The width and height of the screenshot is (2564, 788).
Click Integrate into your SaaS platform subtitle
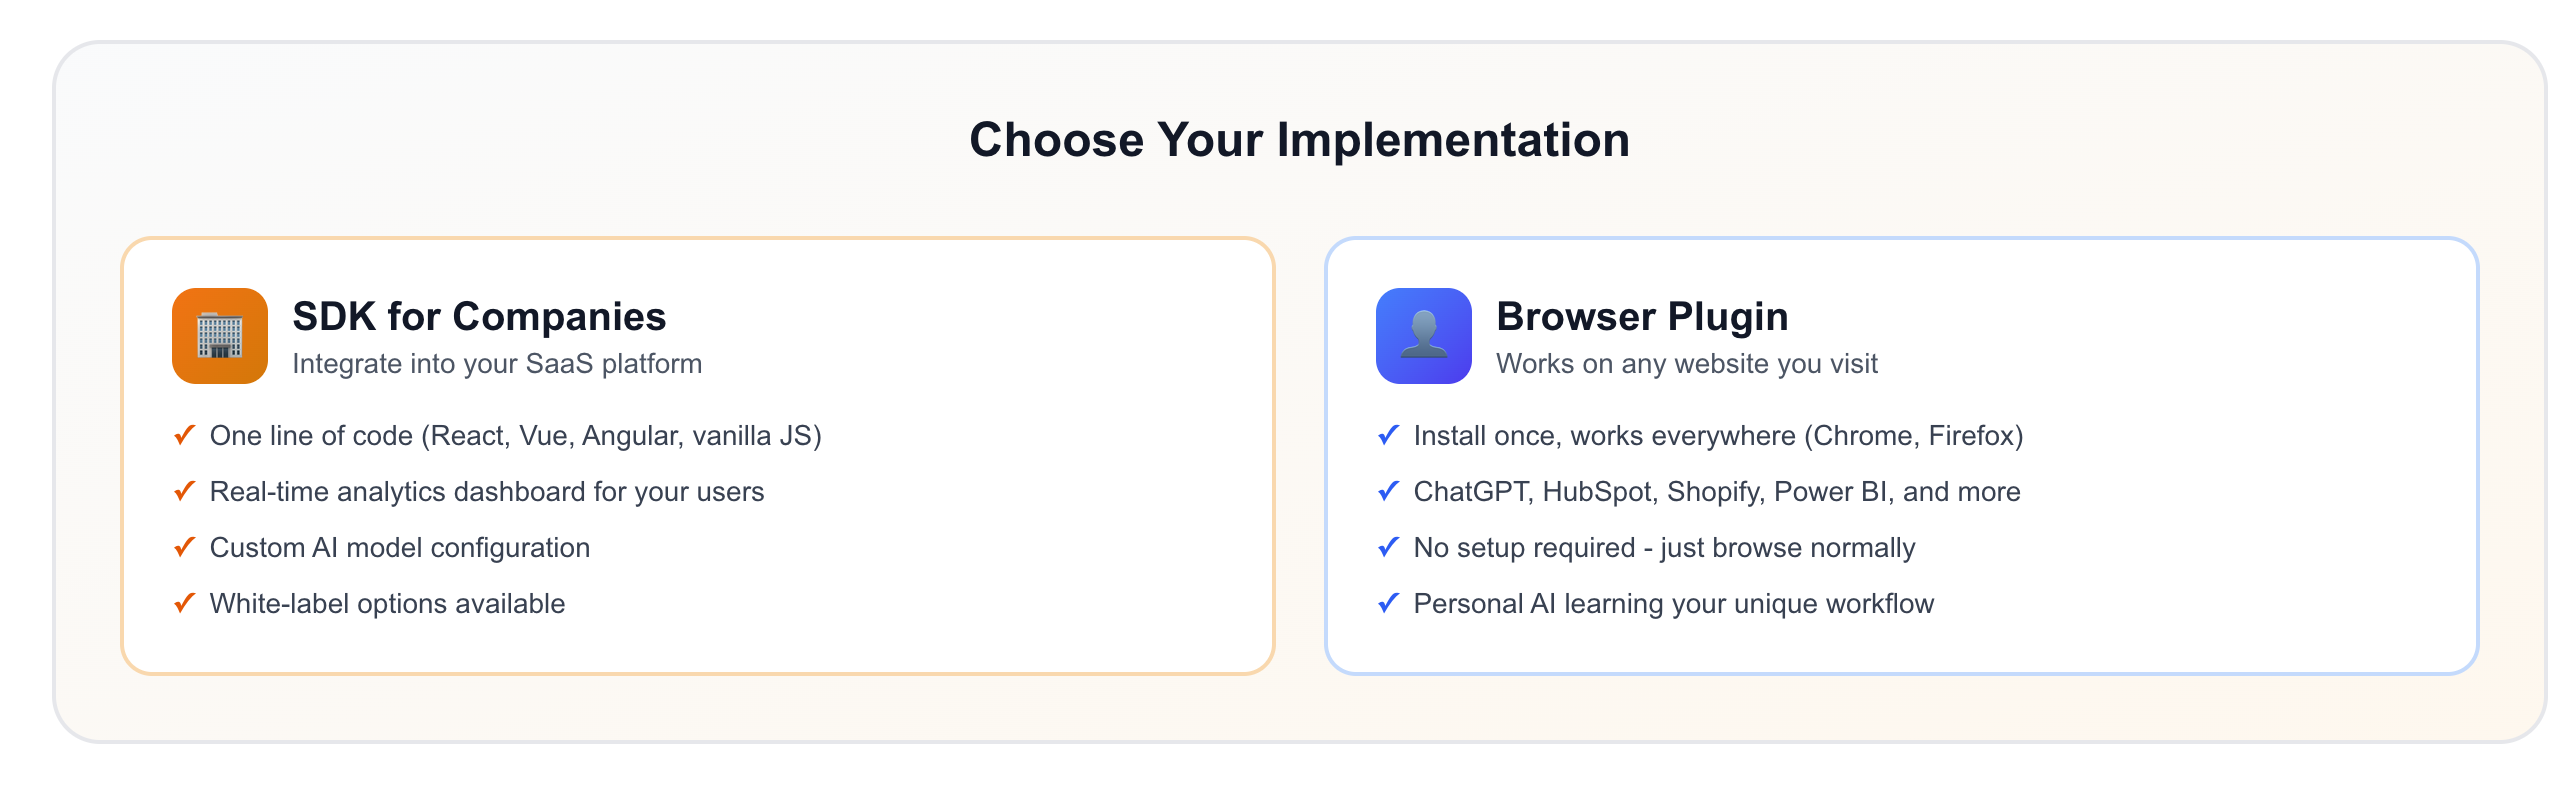(x=497, y=363)
